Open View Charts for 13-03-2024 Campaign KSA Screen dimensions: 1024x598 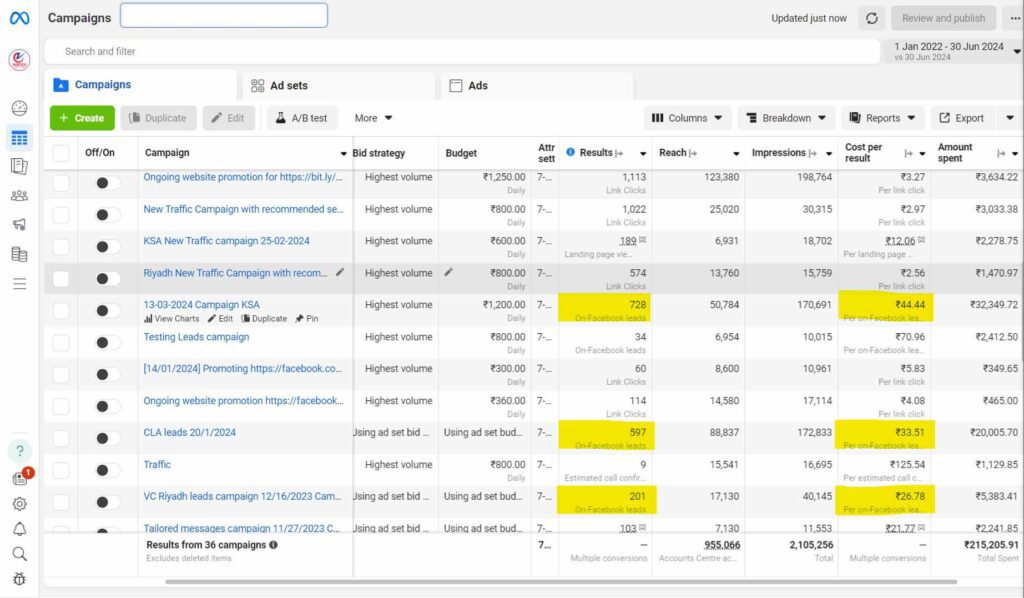[x=171, y=319]
